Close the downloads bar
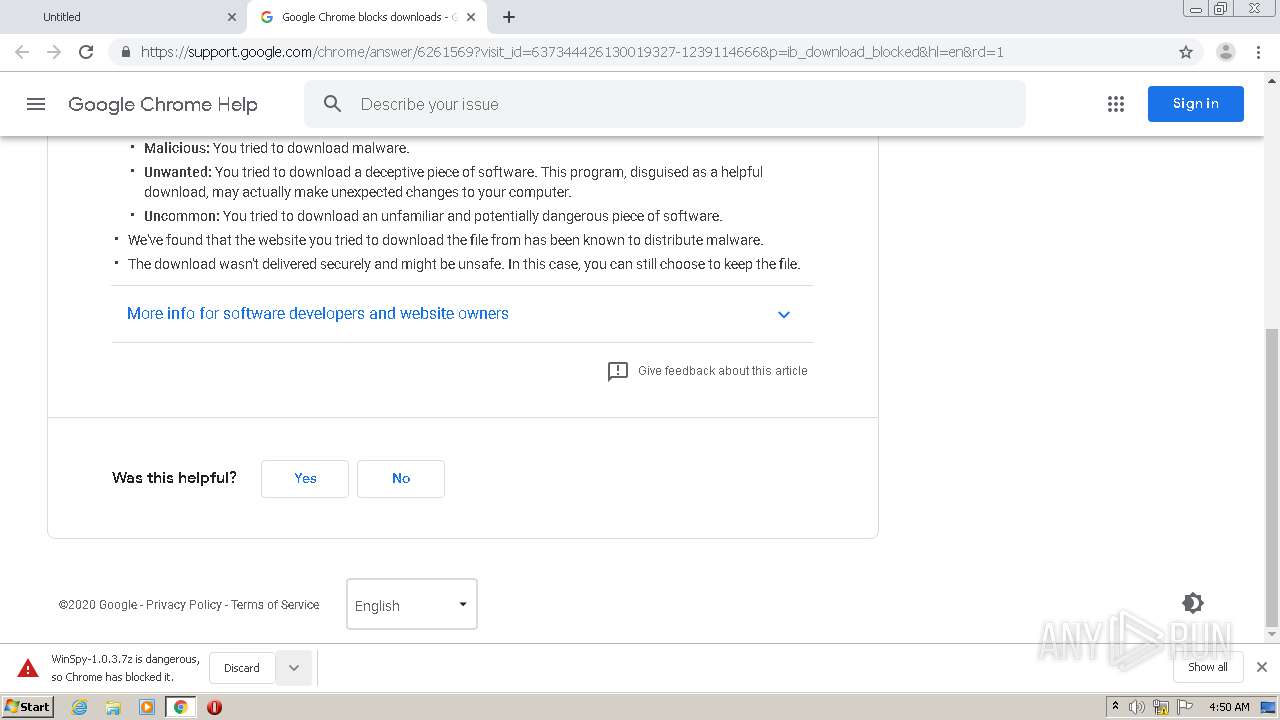The image size is (1280, 720). point(1262,667)
